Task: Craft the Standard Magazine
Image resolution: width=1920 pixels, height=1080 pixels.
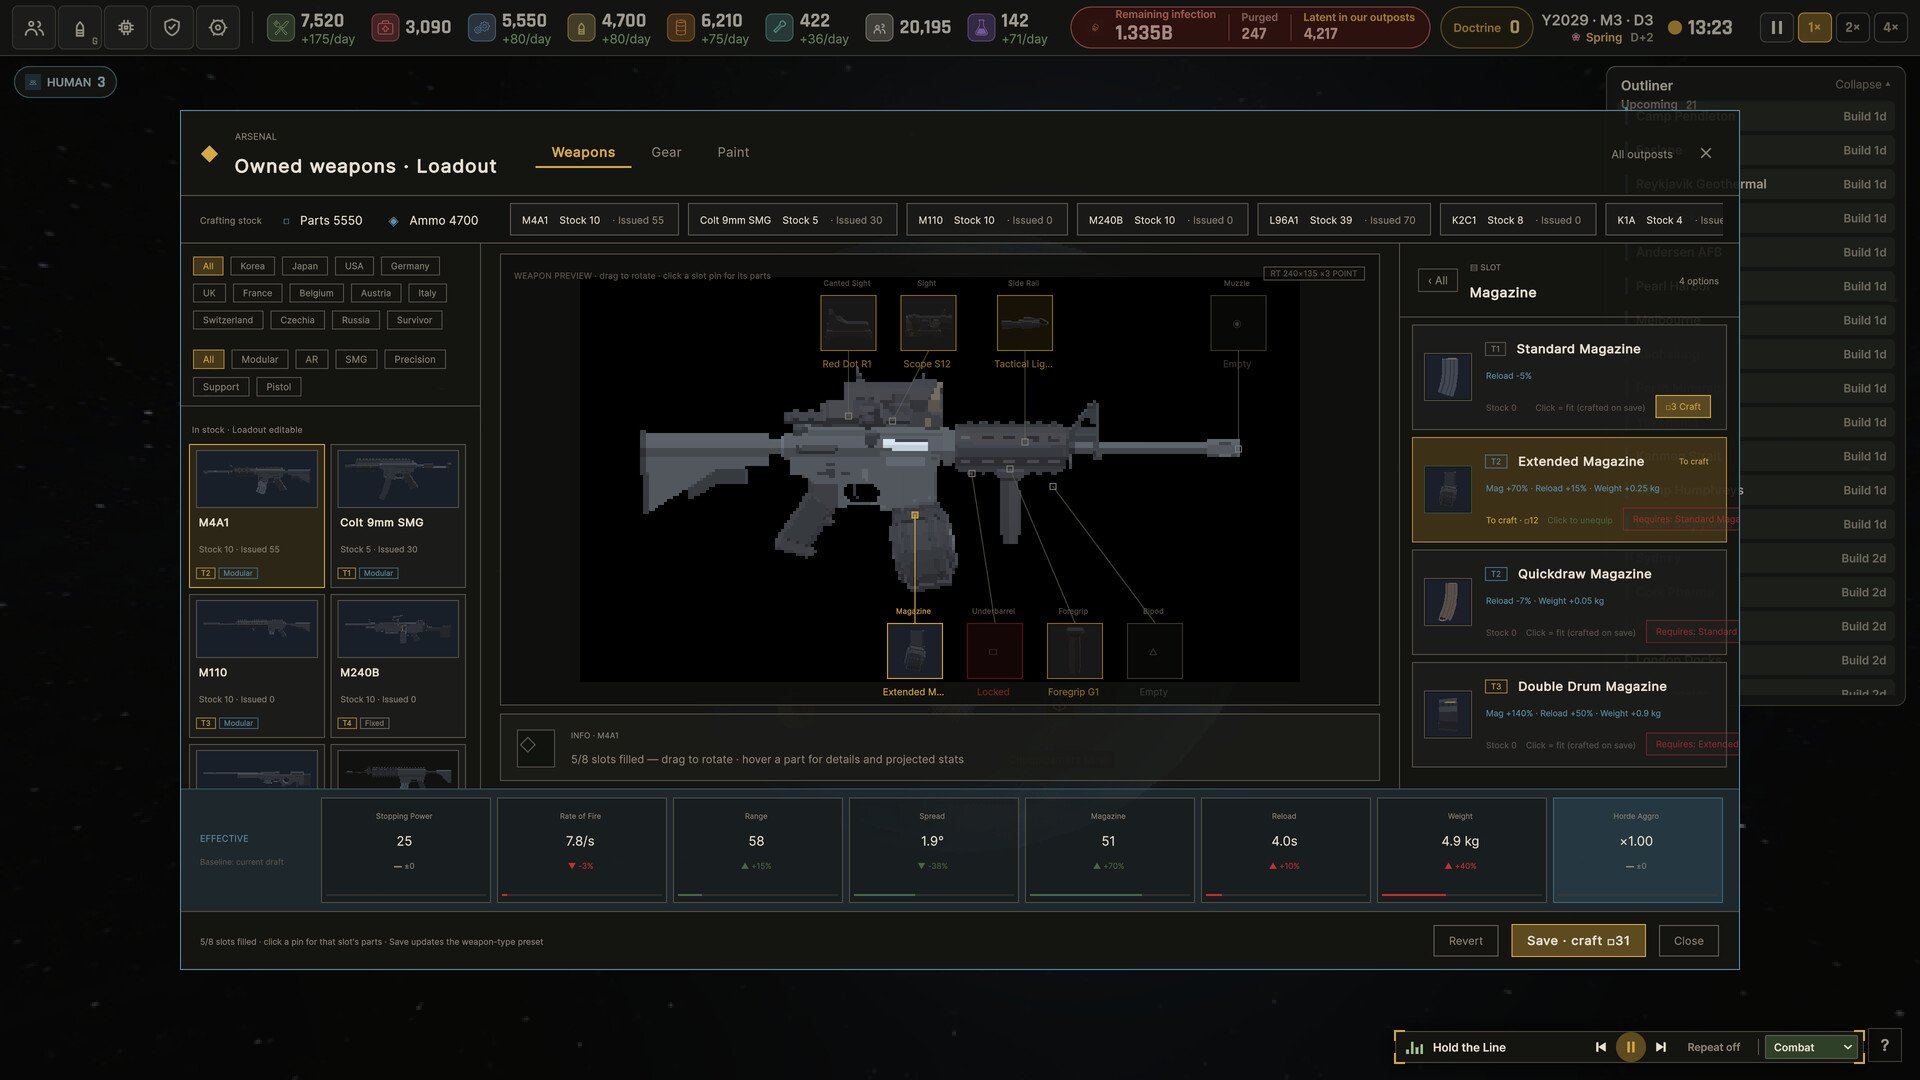Action: [1683, 407]
